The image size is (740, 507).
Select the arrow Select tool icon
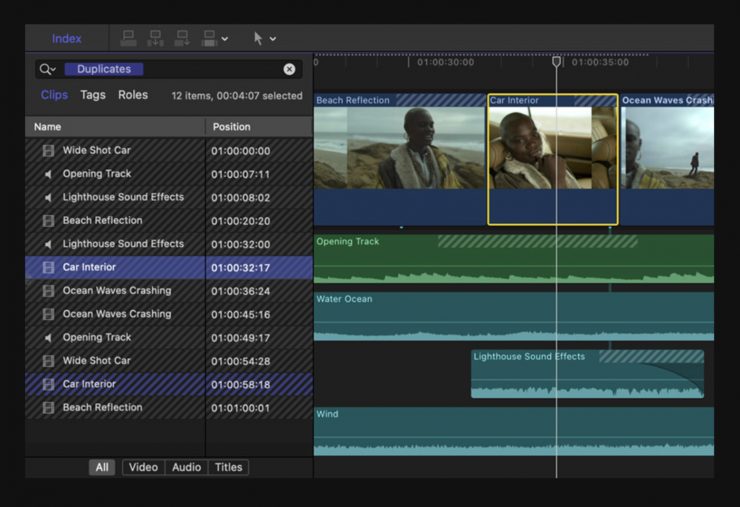point(258,38)
